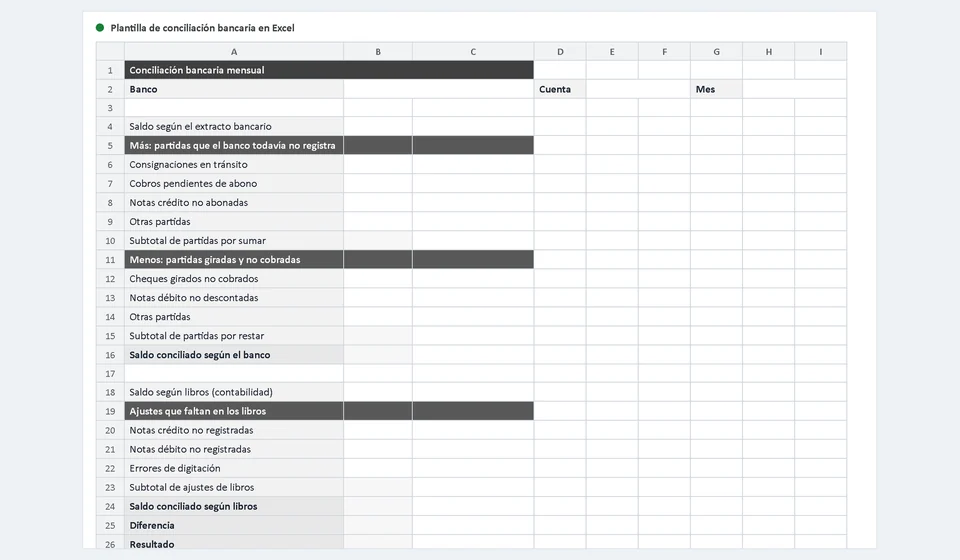Select column B header

click(378, 51)
